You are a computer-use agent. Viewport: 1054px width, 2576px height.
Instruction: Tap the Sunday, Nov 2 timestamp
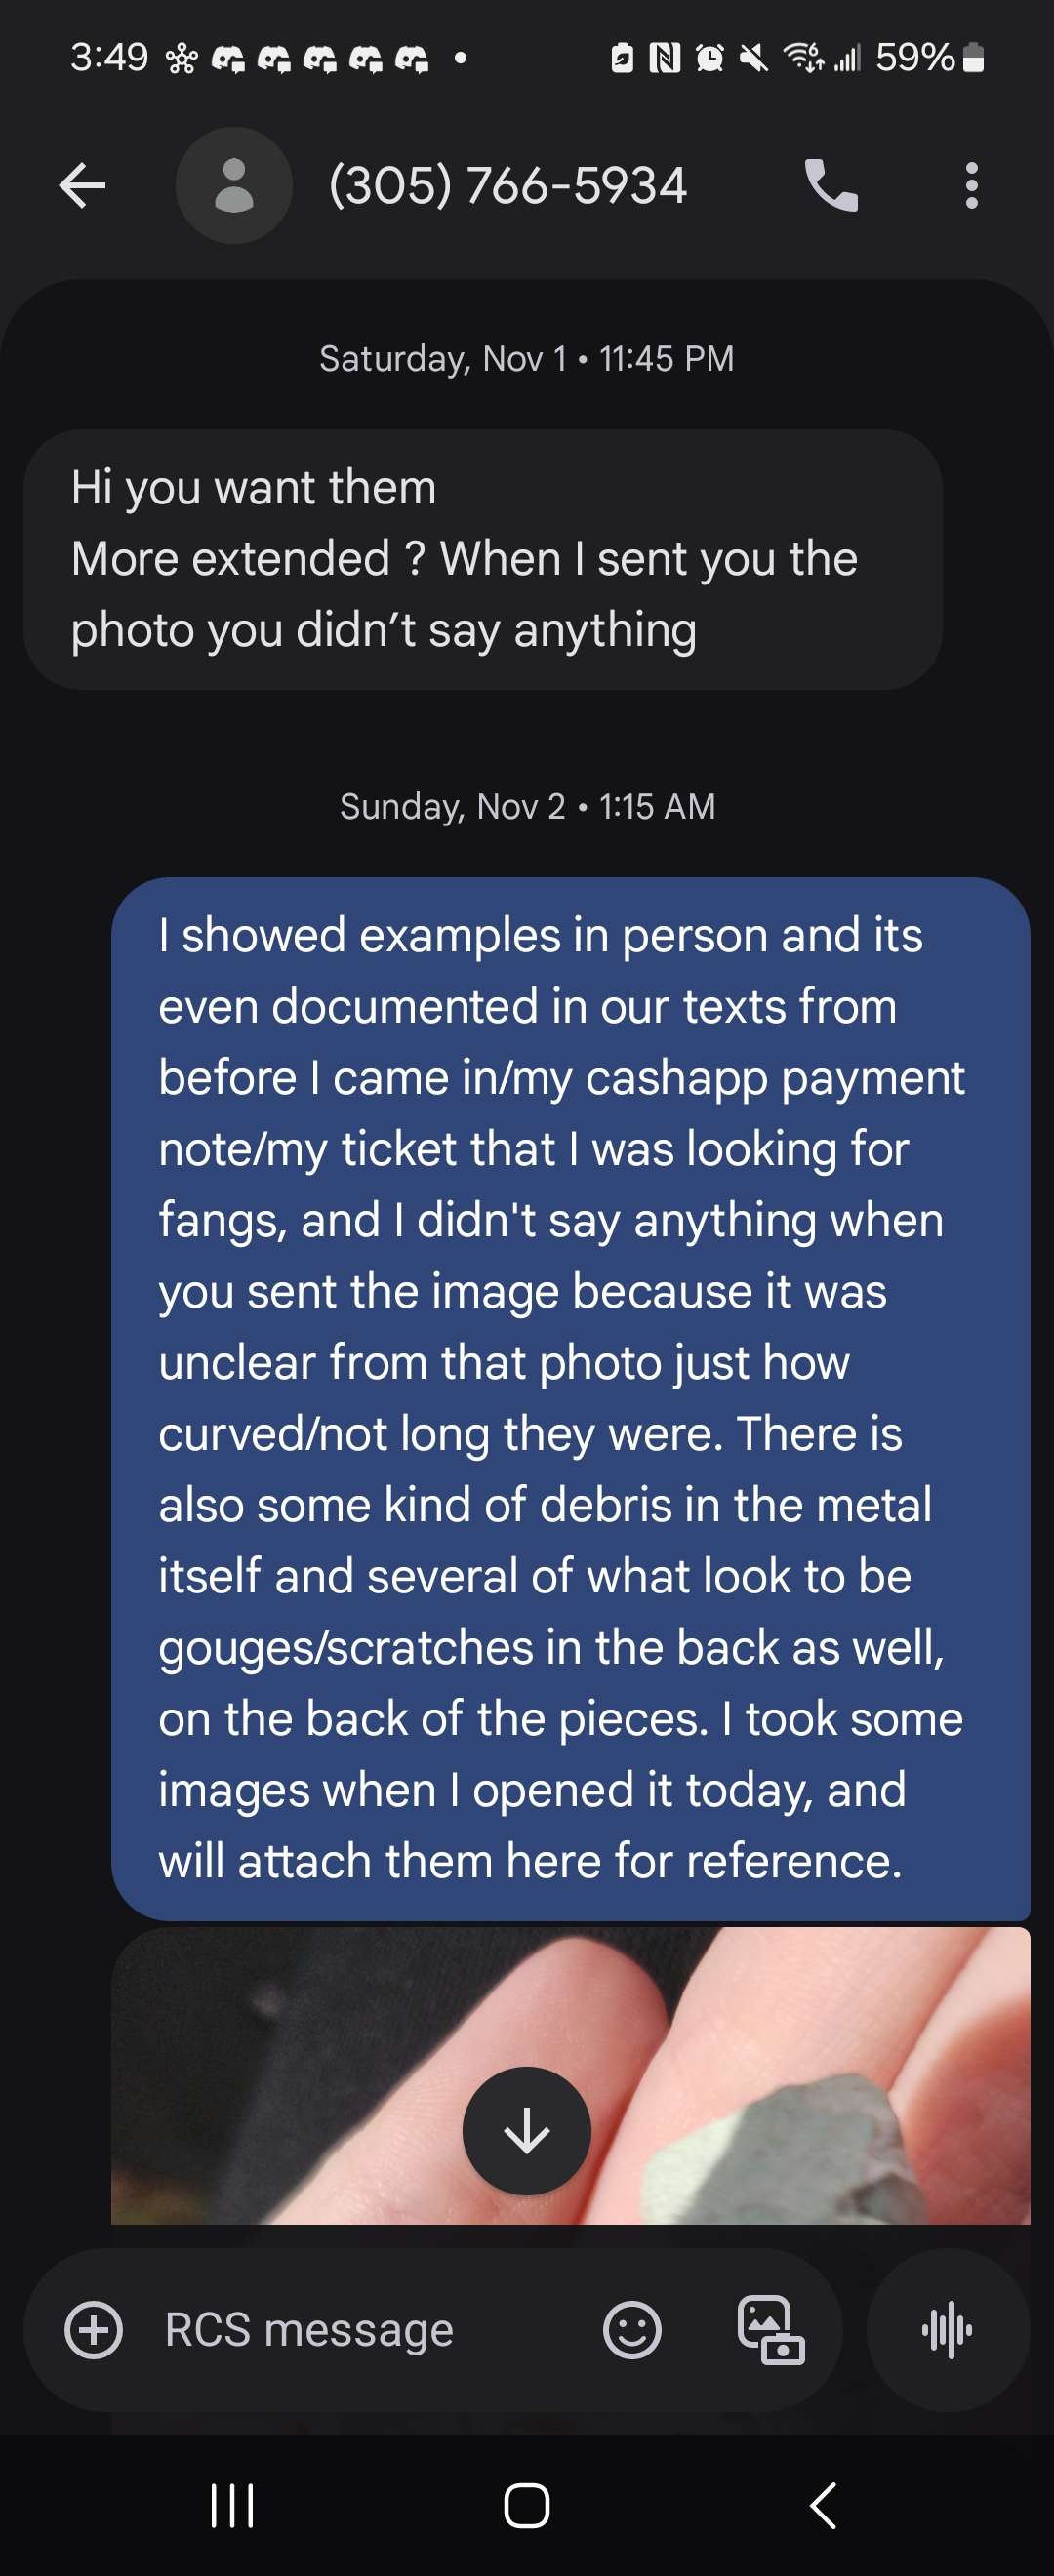[x=526, y=806]
